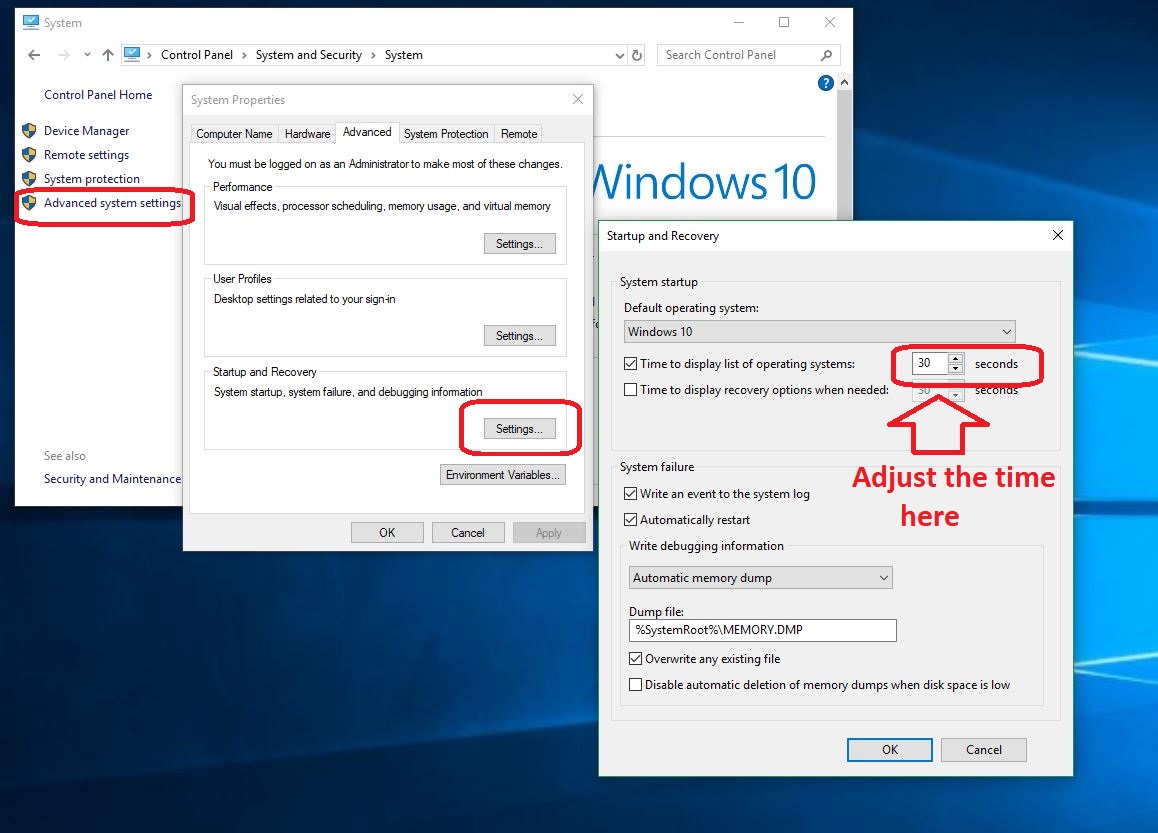Click the blue help question mark icon
This screenshot has height=833, width=1158.
pyautogui.click(x=826, y=83)
